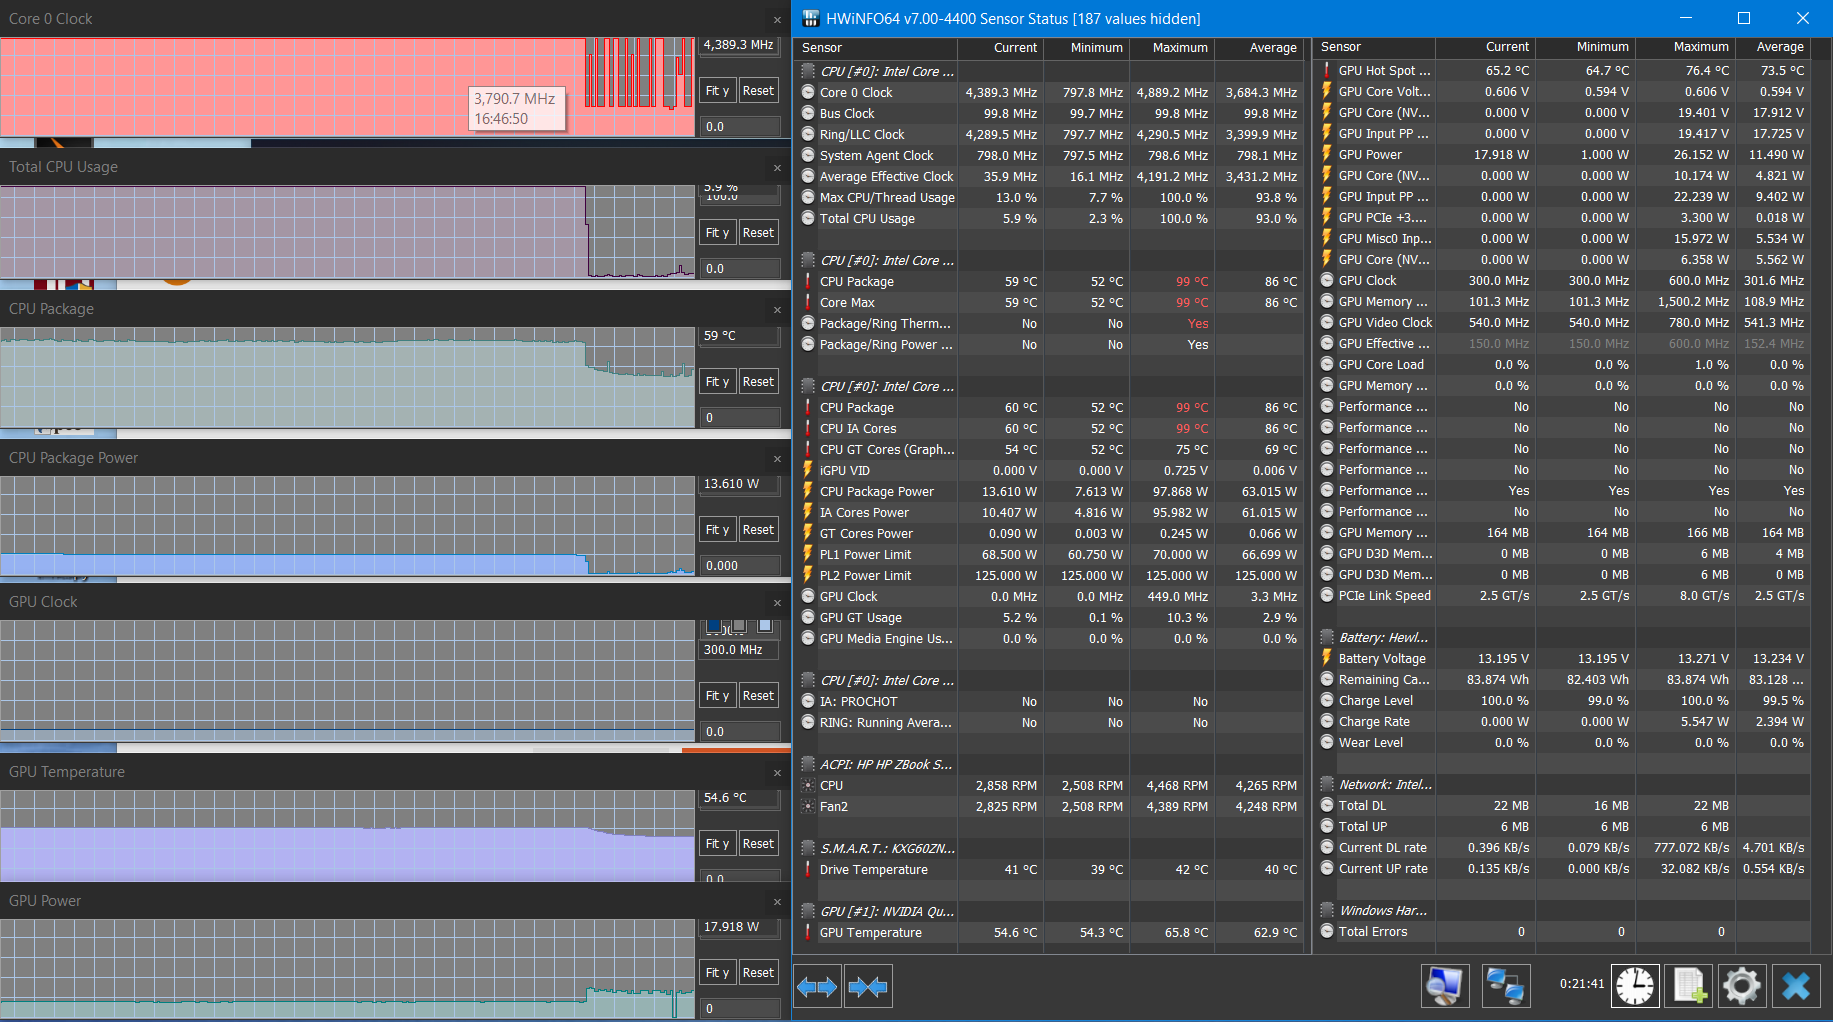Click the Maximum column header in right pane
This screenshot has width=1833, height=1022.
(1685, 47)
